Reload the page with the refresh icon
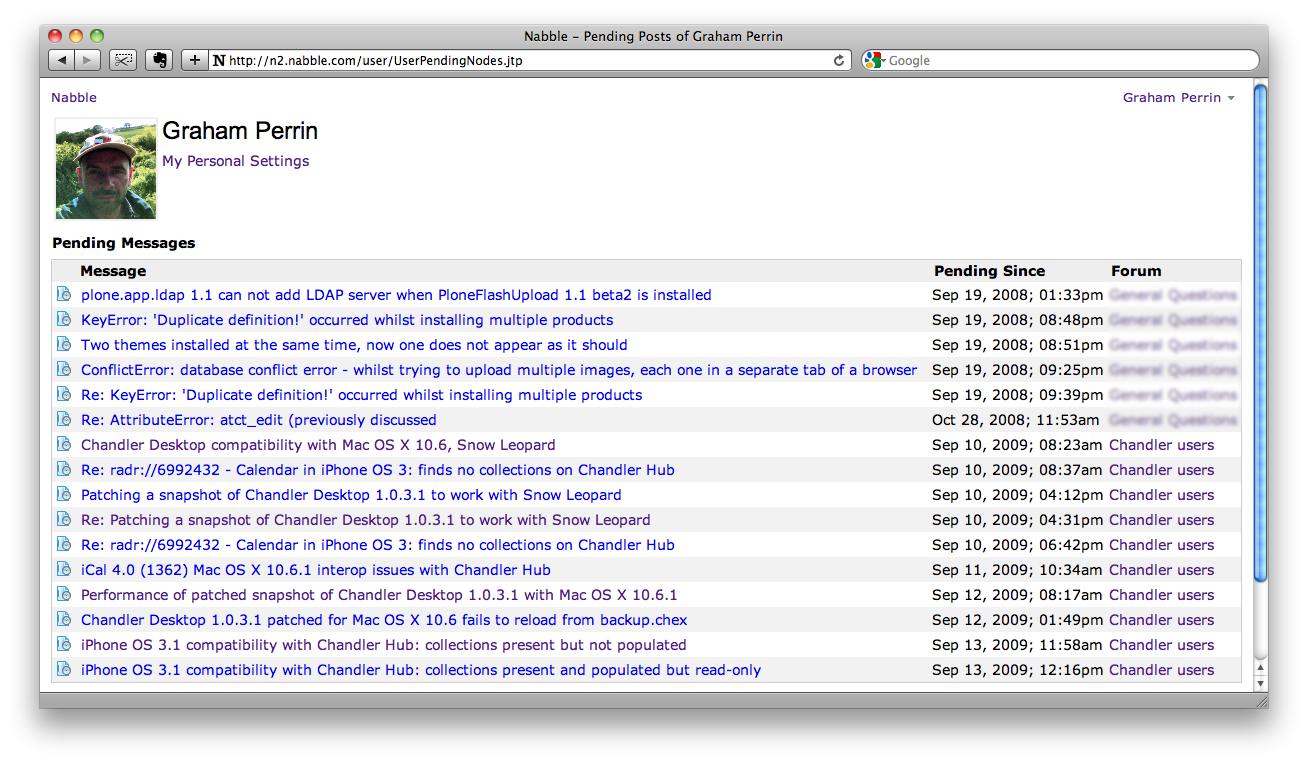The width and height of the screenshot is (1308, 763). click(839, 60)
